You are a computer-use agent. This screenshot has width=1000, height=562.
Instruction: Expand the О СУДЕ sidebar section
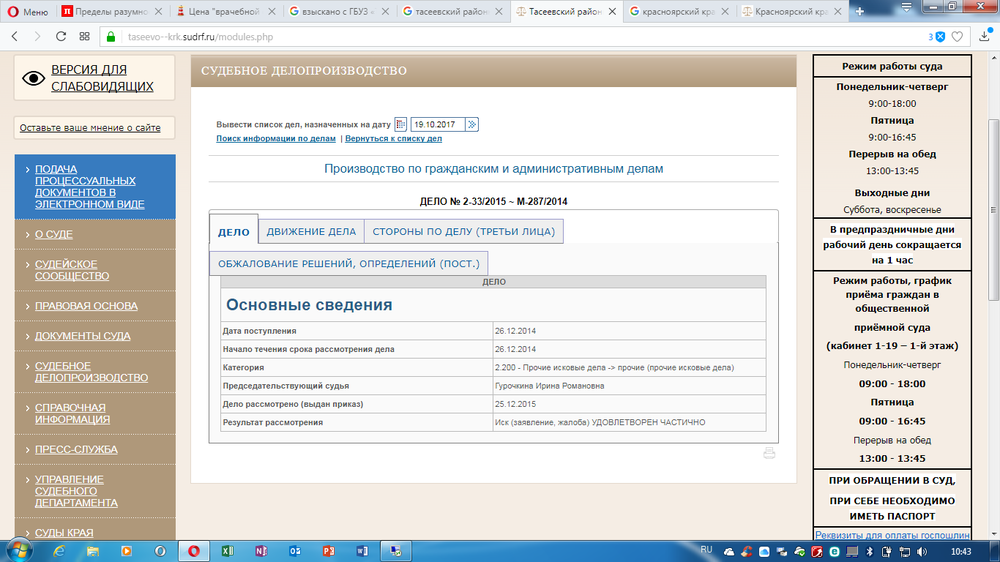click(54, 234)
